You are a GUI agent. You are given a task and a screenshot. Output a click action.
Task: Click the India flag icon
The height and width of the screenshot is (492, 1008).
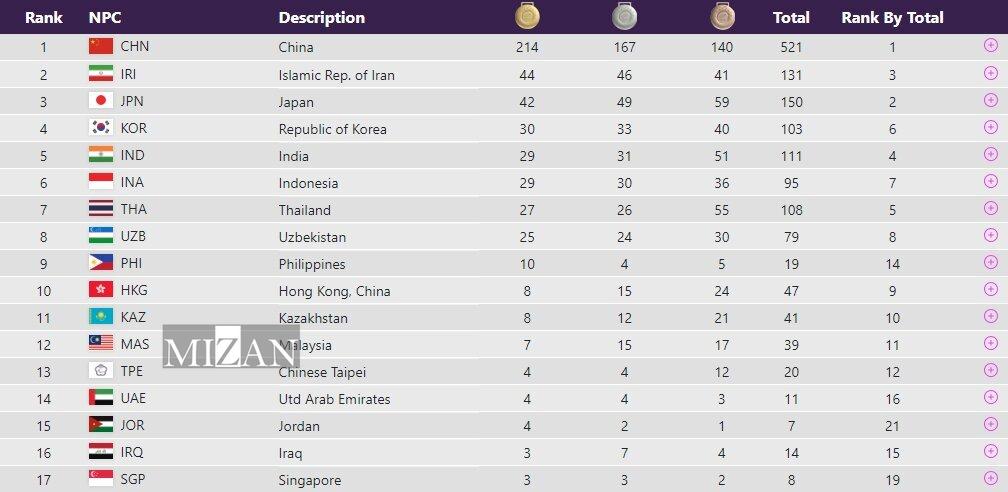point(100,155)
